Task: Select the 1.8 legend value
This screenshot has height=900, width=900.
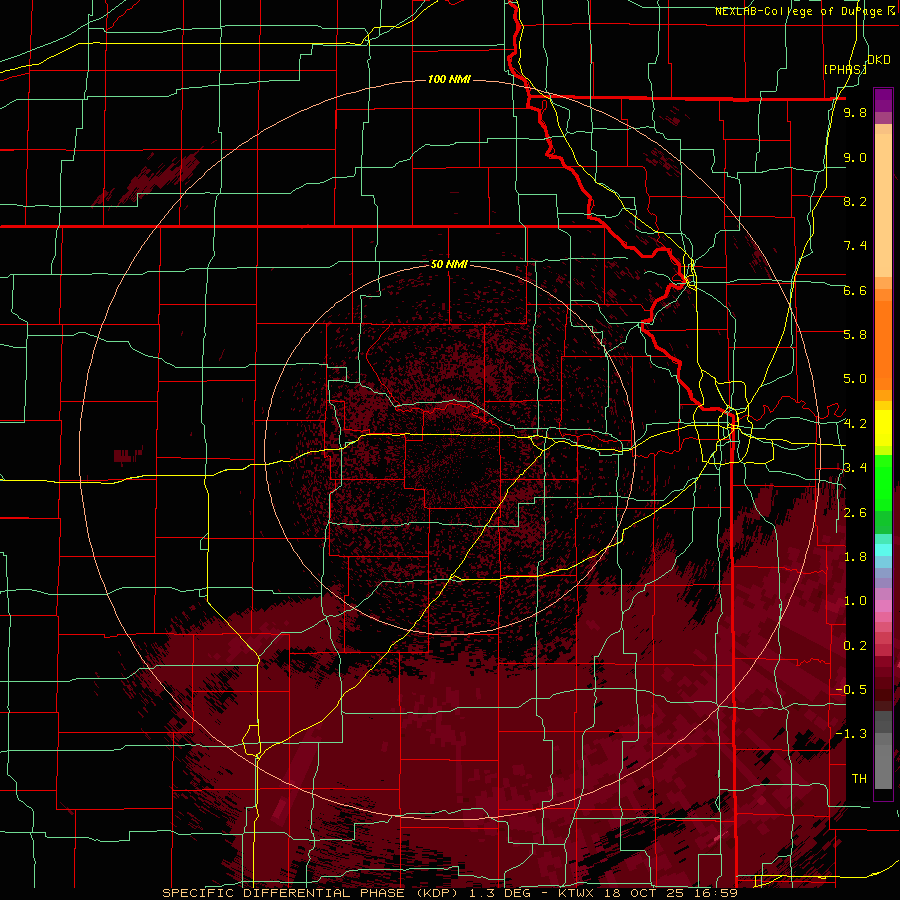Action: pyautogui.click(x=855, y=557)
